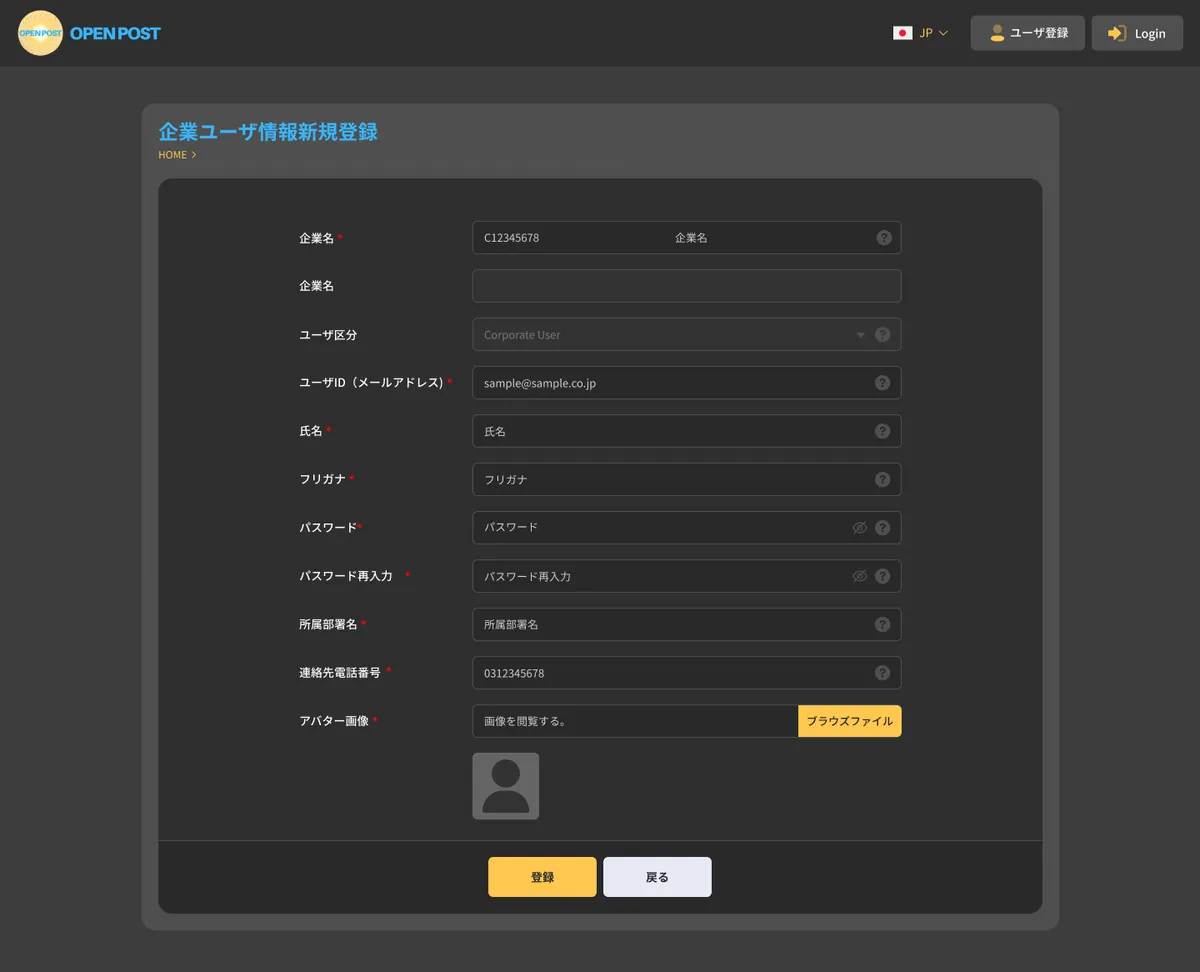1200x972 pixels.
Task: Click the ブラウズファイル button
Action: pyautogui.click(x=850, y=721)
